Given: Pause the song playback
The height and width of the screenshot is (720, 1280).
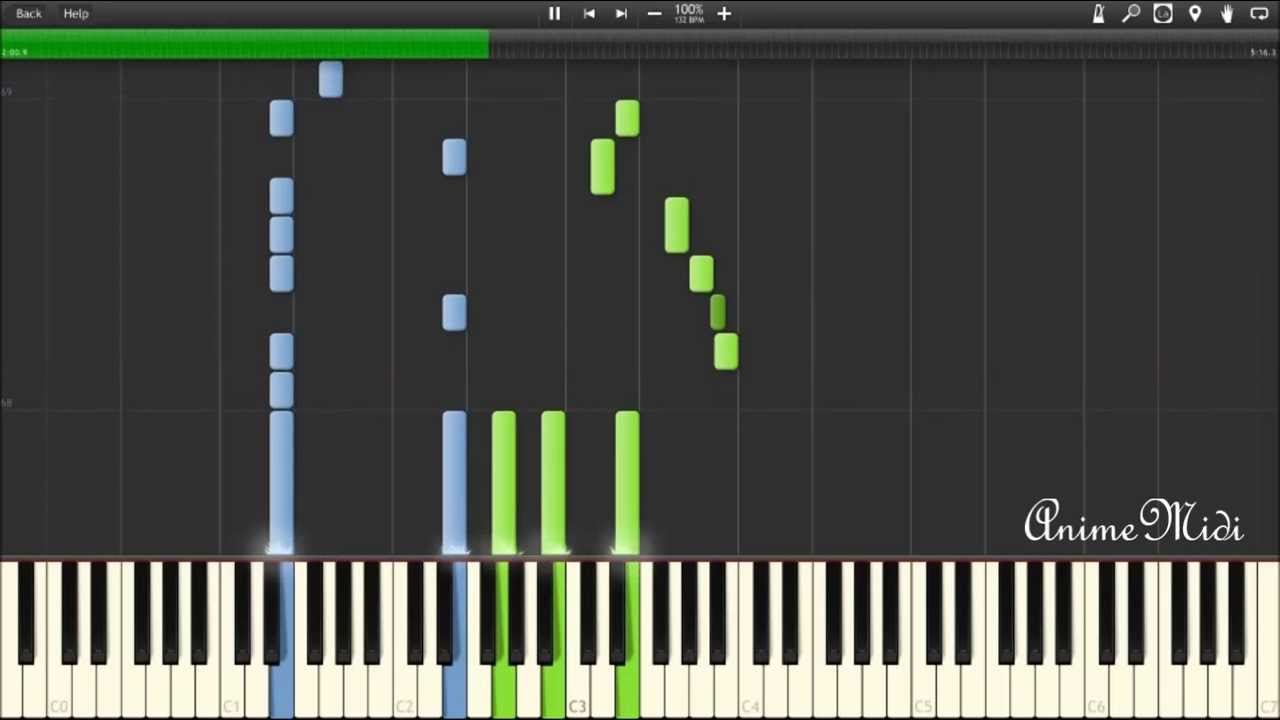Looking at the screenshot, I should coord(554,13).
